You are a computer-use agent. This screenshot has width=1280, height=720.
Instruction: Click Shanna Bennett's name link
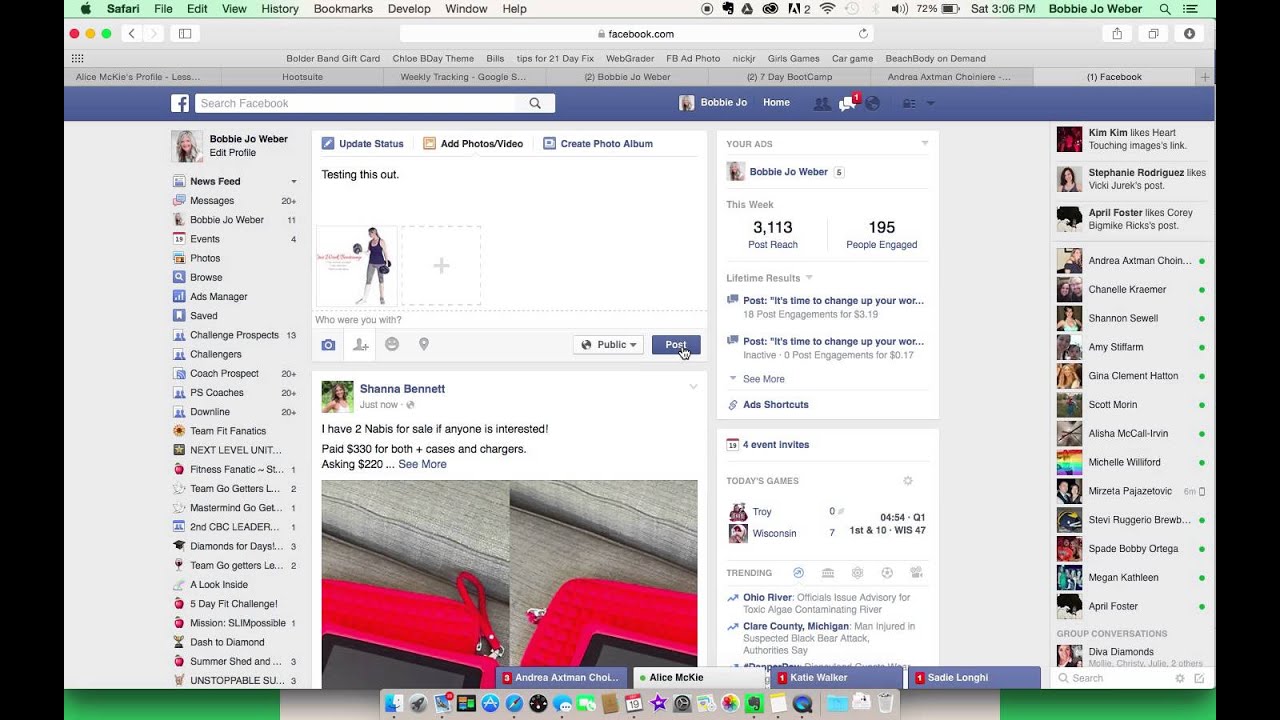pos(402,389)
